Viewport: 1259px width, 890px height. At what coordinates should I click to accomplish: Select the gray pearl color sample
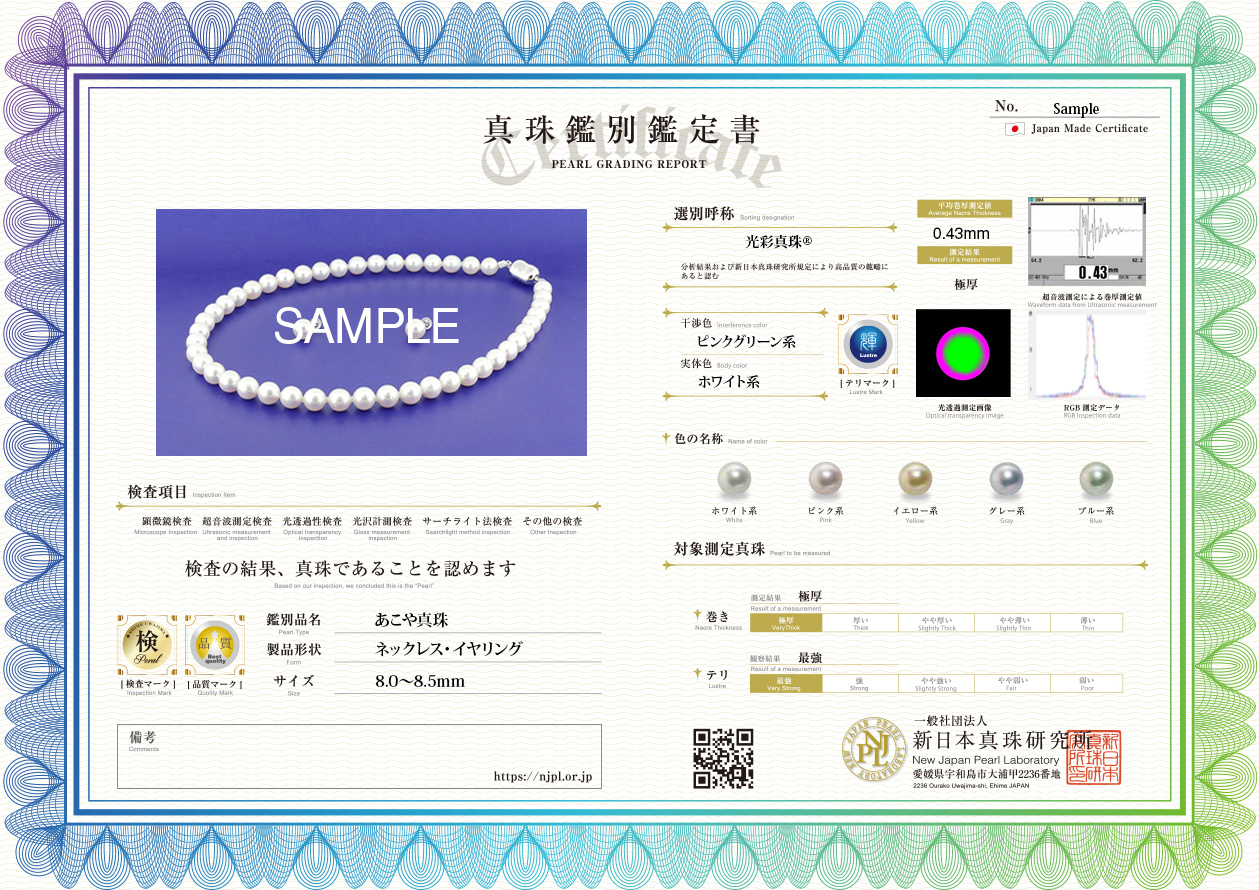1006,479
